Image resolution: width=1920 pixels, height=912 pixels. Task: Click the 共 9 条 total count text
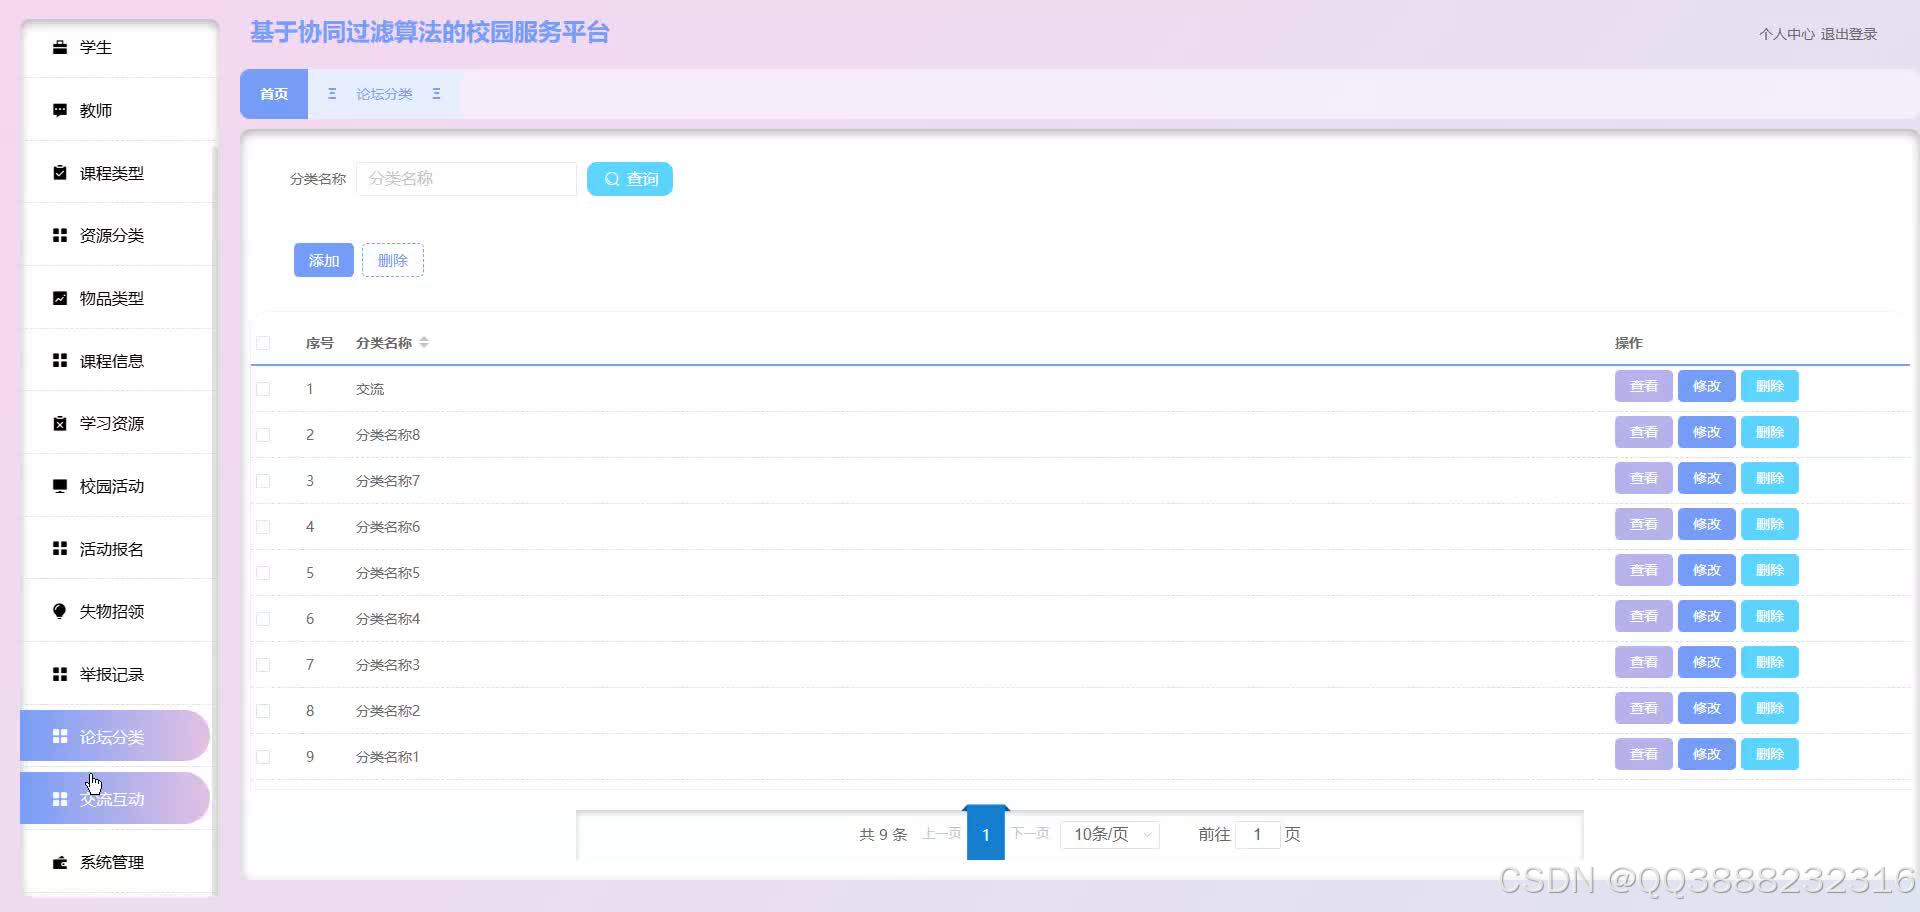pos(883,834)
